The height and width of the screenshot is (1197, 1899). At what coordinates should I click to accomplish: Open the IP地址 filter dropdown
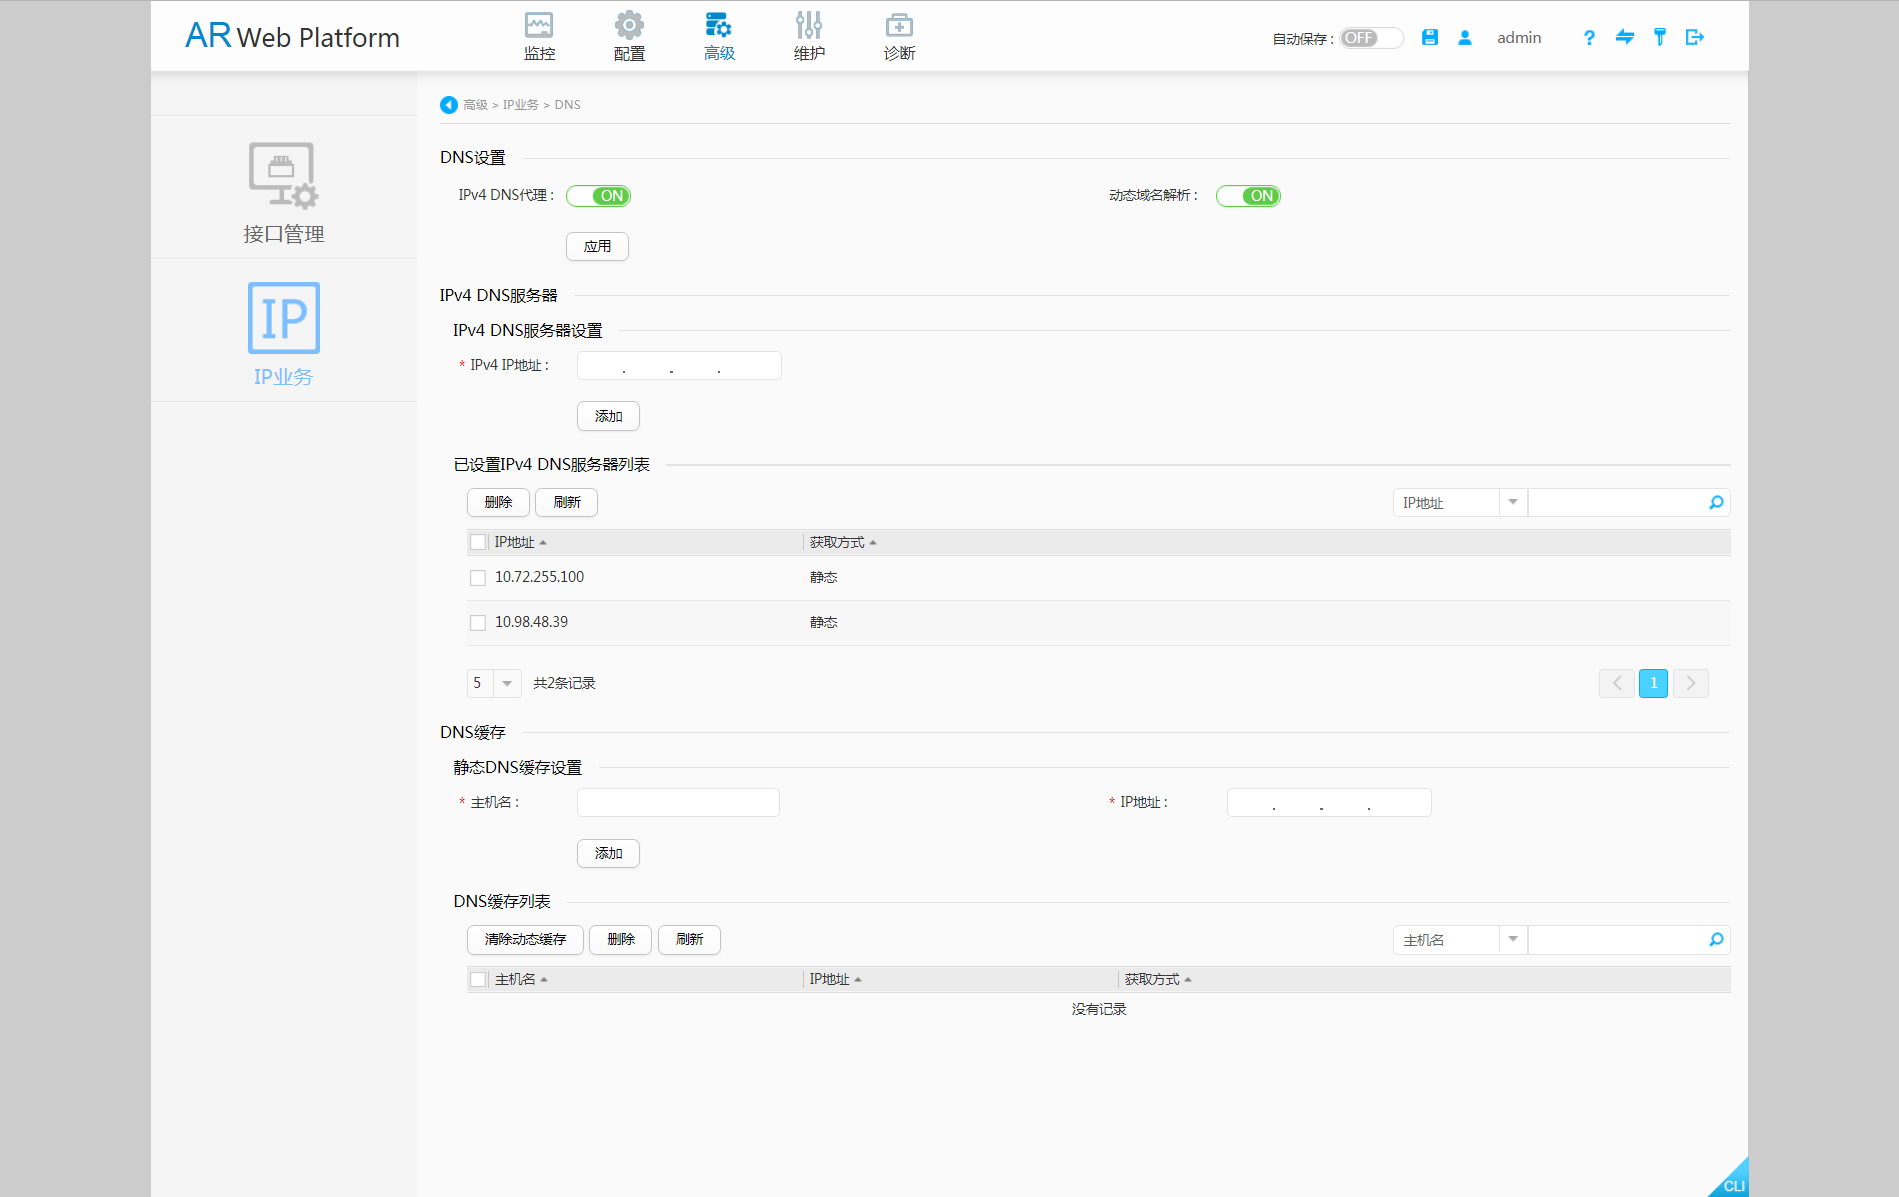click(x=1513, y=502)
